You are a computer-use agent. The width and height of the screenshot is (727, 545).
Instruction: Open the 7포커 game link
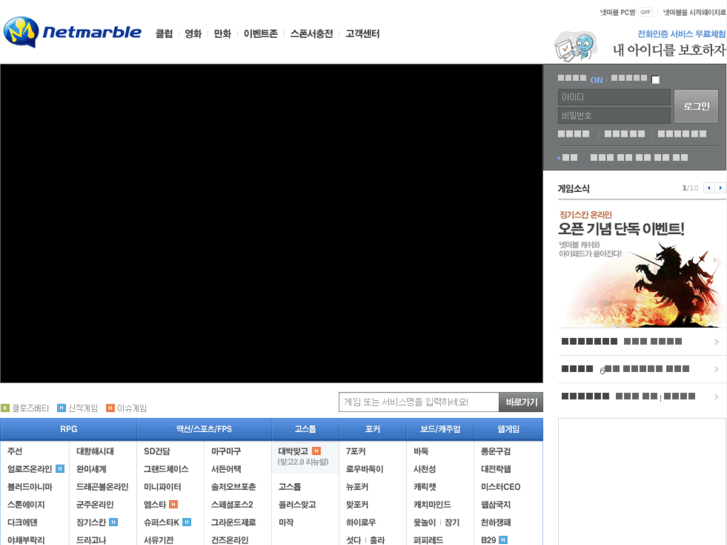[356, 451]
